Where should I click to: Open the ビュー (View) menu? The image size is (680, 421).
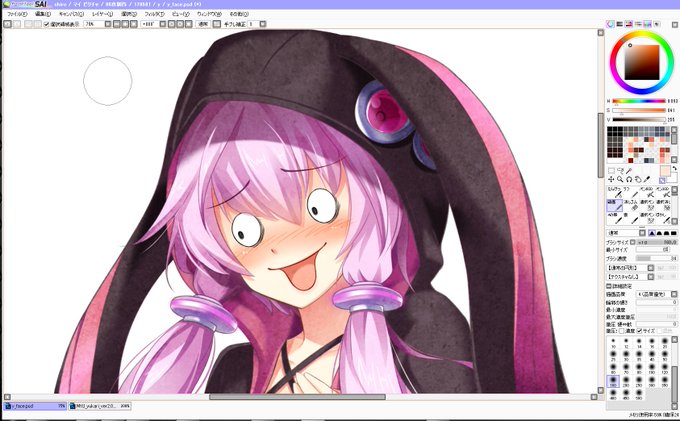coord(180,14)
